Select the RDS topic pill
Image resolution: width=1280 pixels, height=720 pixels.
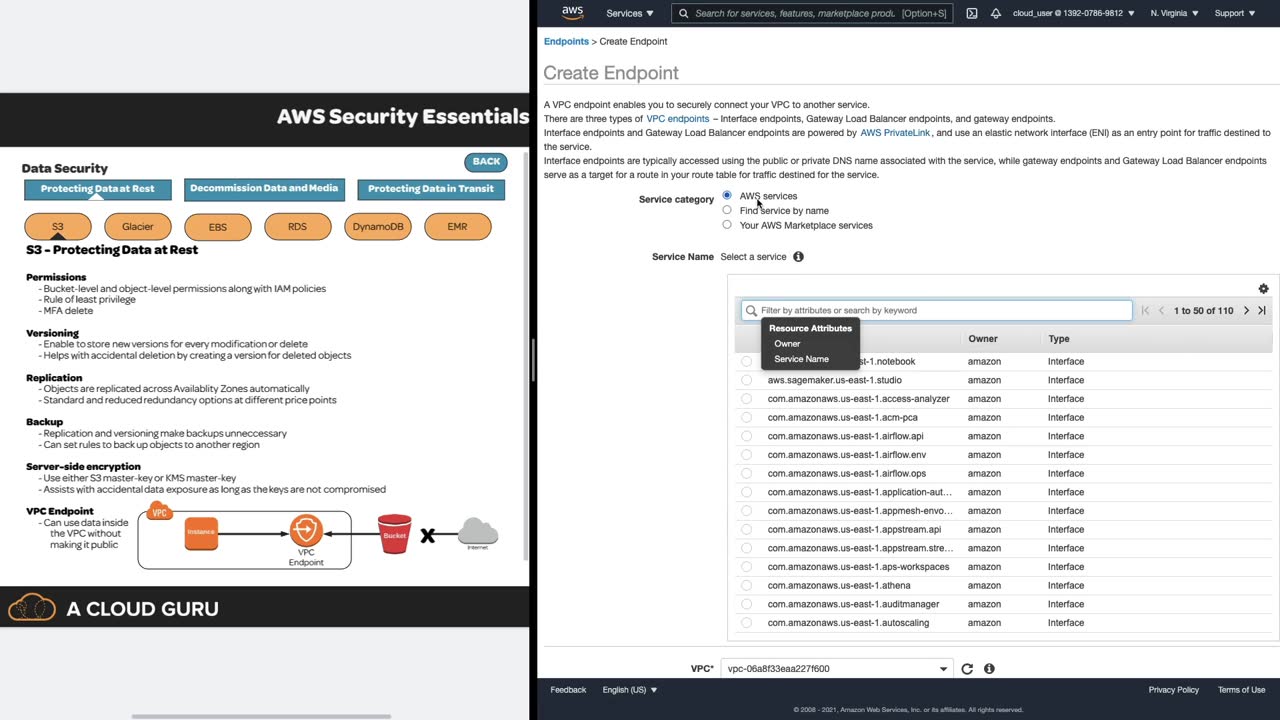(x=297, y=227)
